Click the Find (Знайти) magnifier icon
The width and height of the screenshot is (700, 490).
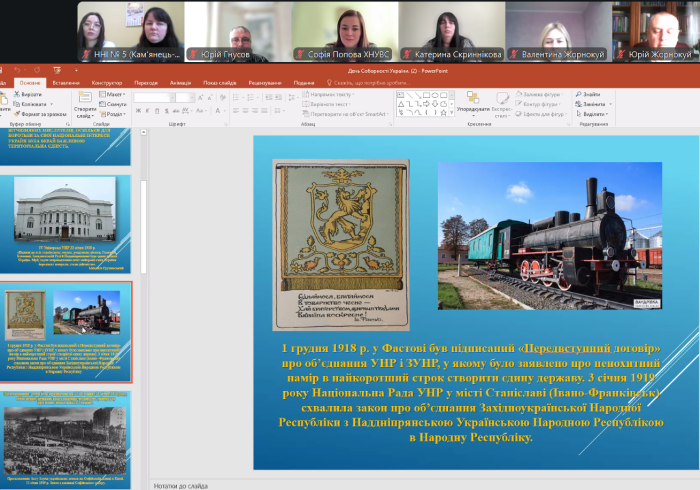(x=580, y=94)
